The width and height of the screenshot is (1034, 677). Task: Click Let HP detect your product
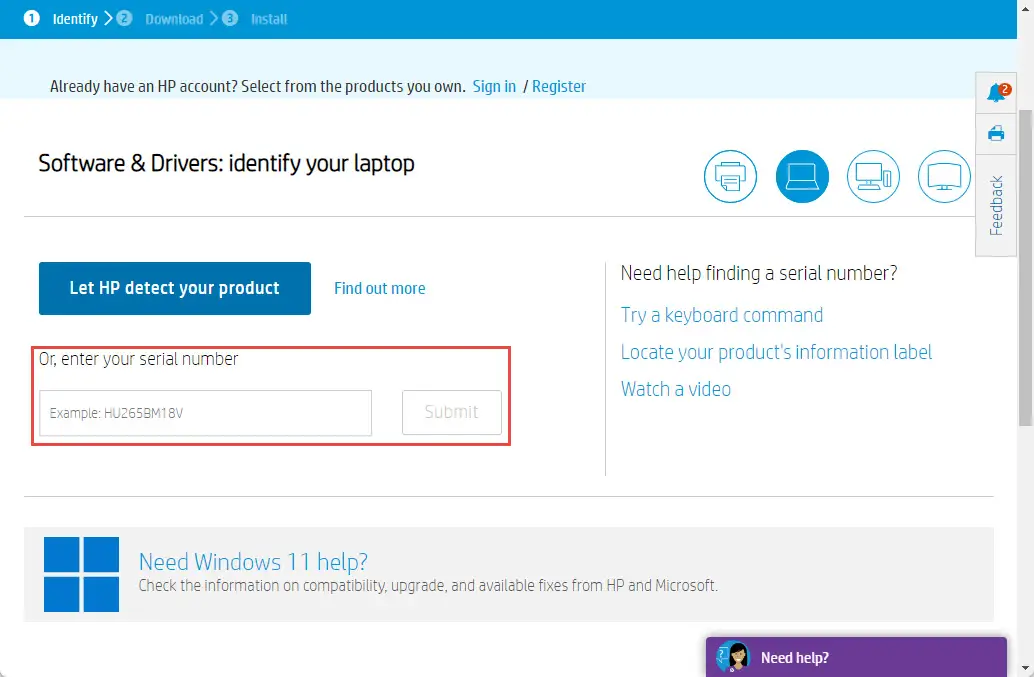pyautogui.click(x=175, y=288)
